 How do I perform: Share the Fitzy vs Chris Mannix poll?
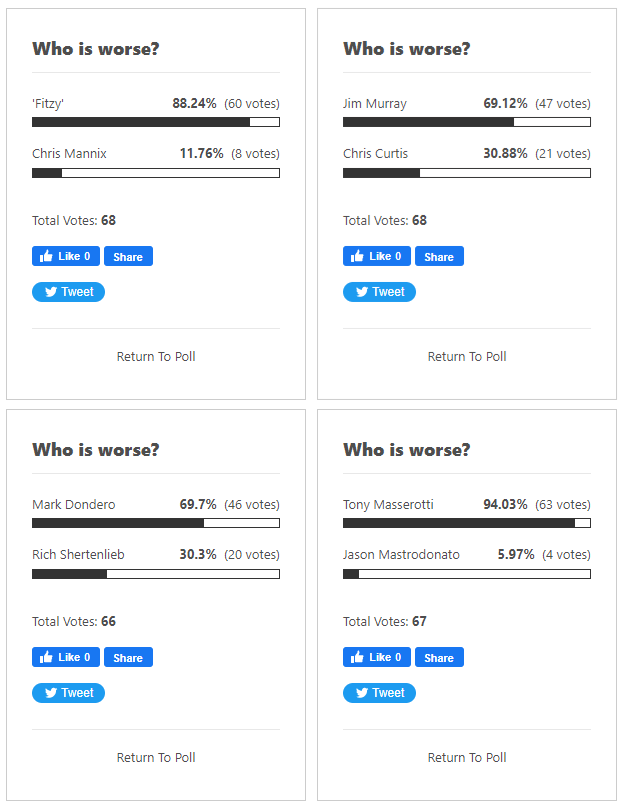(128, 256)
